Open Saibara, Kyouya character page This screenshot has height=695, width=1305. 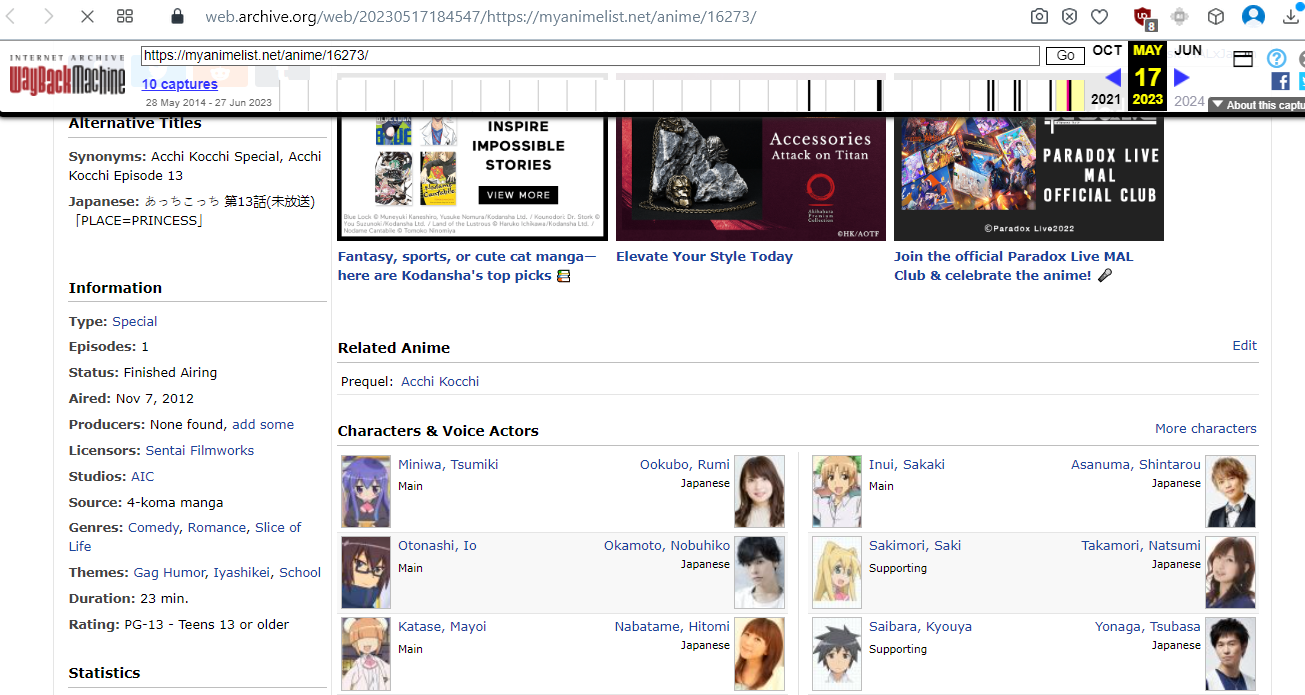click(920, 627)
